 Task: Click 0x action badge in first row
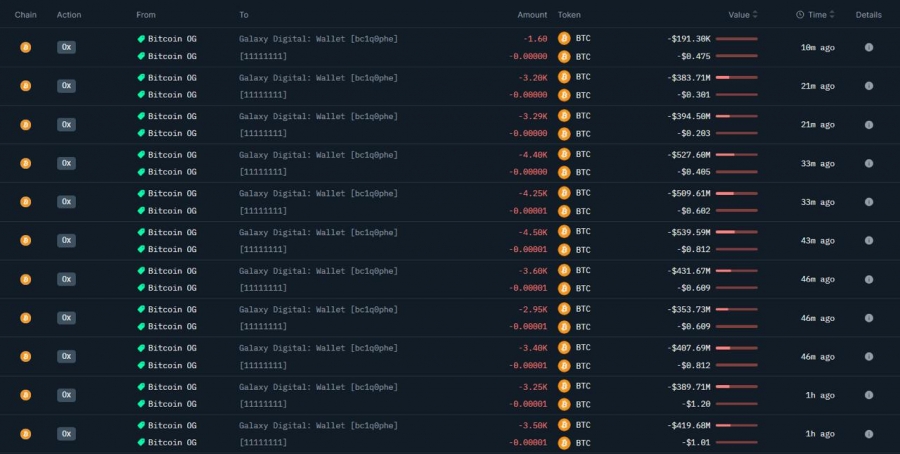click(66, 47)
